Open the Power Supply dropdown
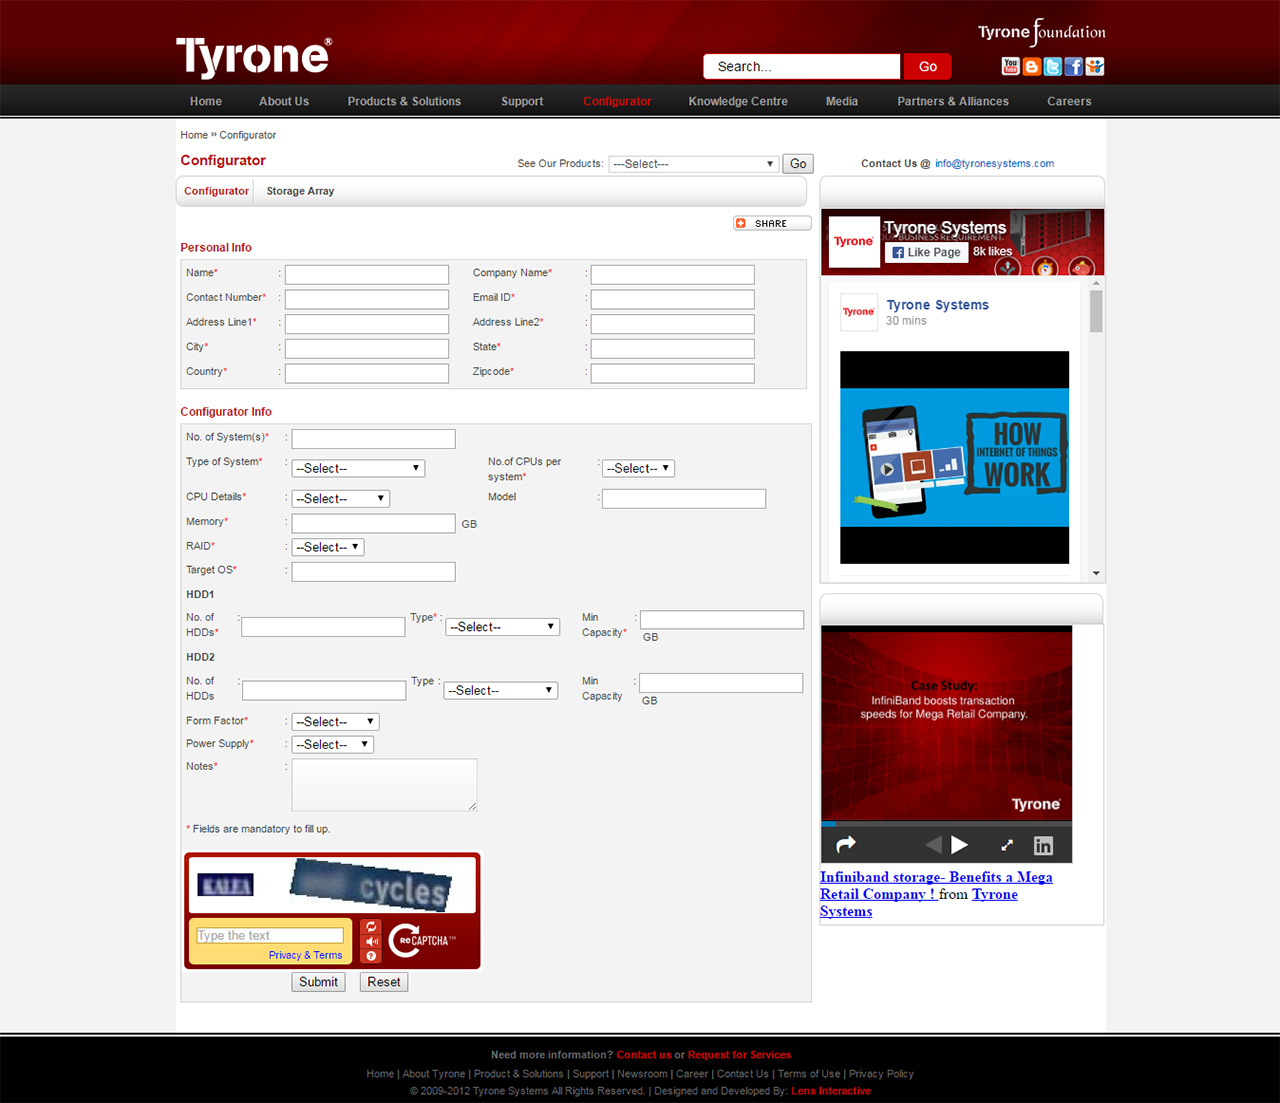This screenshot has width=1280, height=1103. [x=332, y=744]
